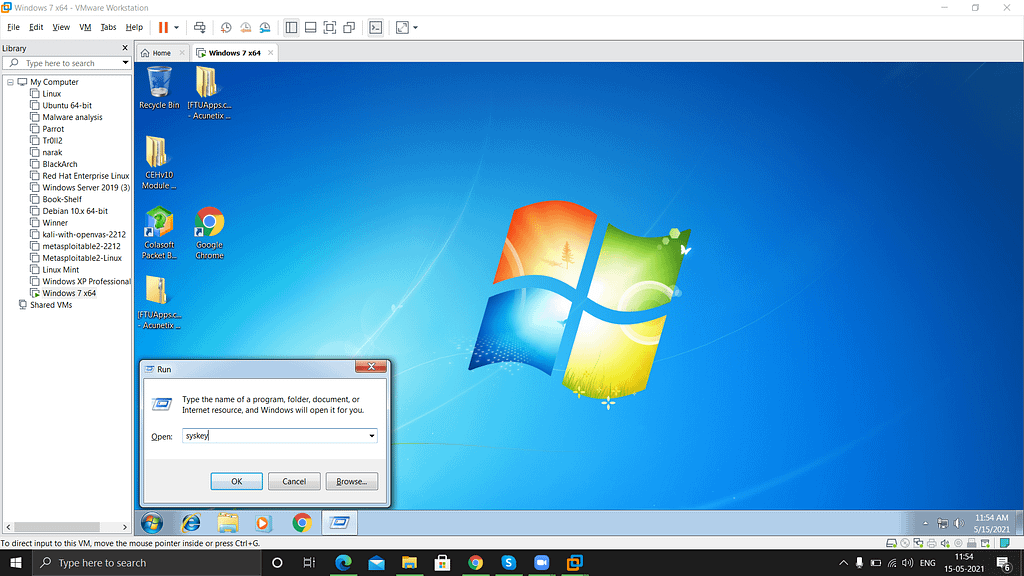Open the host notification center icon
Viewport: 1024px width, 576px height.
[1004, 563]
